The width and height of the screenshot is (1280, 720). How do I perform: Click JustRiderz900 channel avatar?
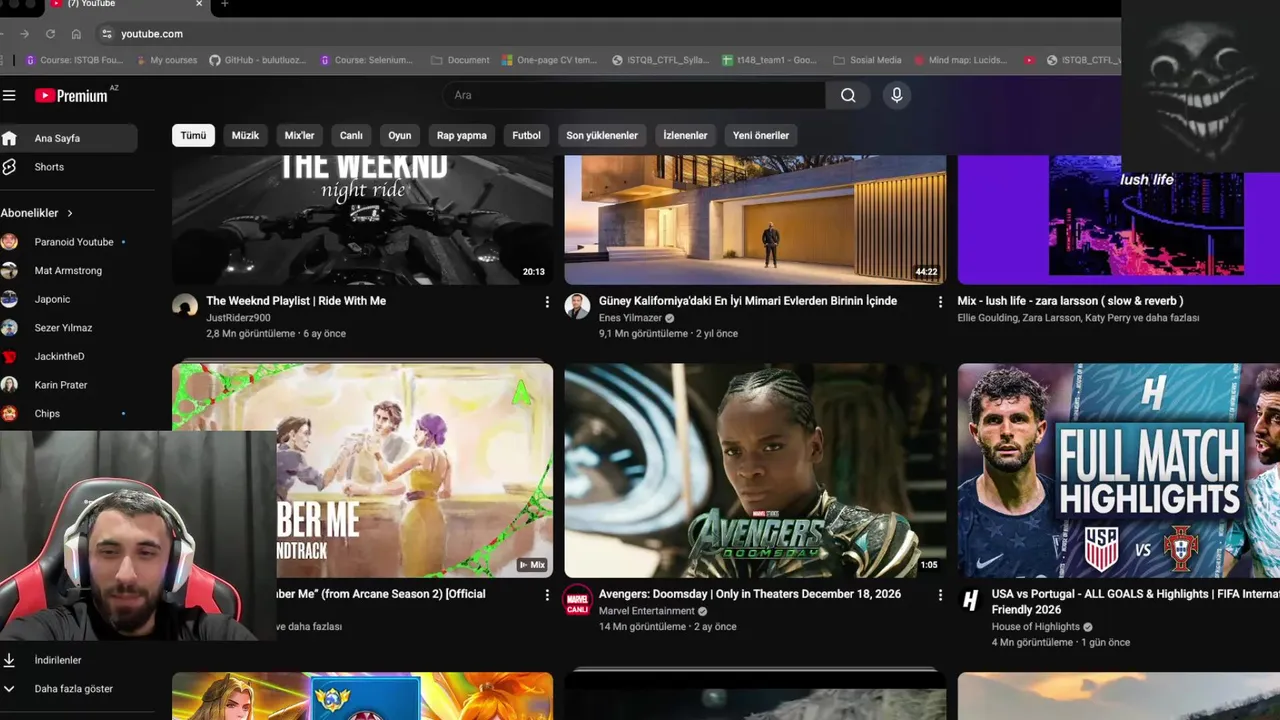pyautogui.click(x=185, y=306)
